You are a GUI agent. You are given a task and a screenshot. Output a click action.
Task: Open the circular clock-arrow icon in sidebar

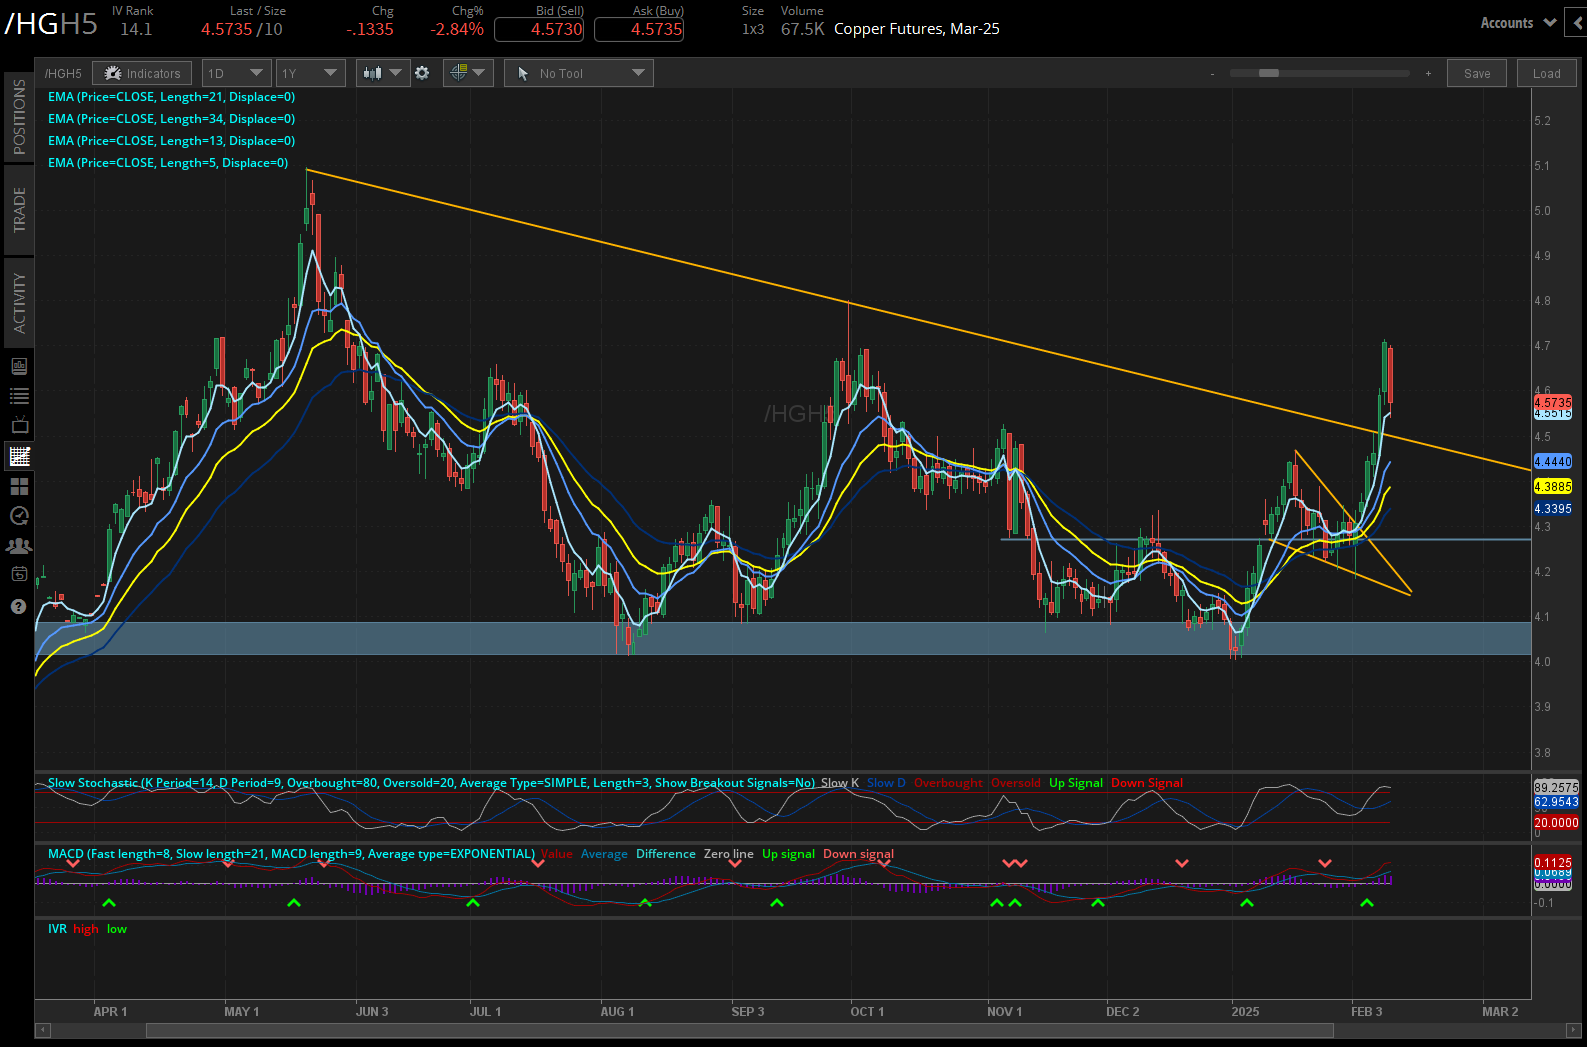tap(19, 516)
